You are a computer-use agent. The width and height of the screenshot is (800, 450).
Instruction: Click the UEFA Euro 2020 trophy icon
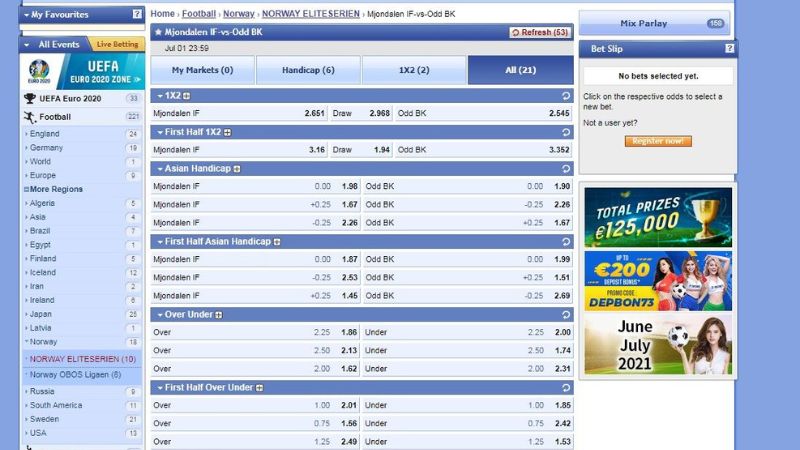[x=30, y=98]
